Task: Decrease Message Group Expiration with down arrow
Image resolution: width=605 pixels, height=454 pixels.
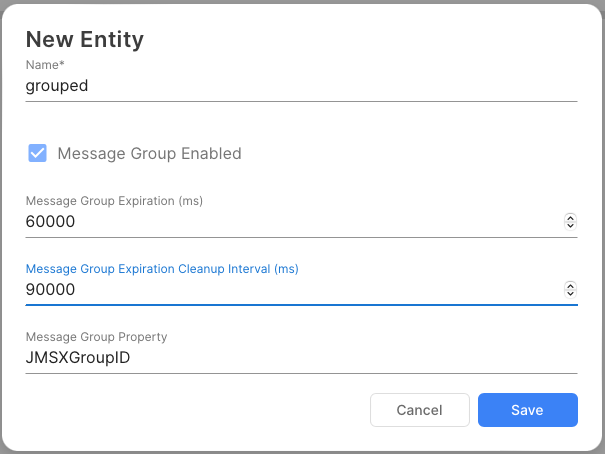Action: [x=570, y=226]
